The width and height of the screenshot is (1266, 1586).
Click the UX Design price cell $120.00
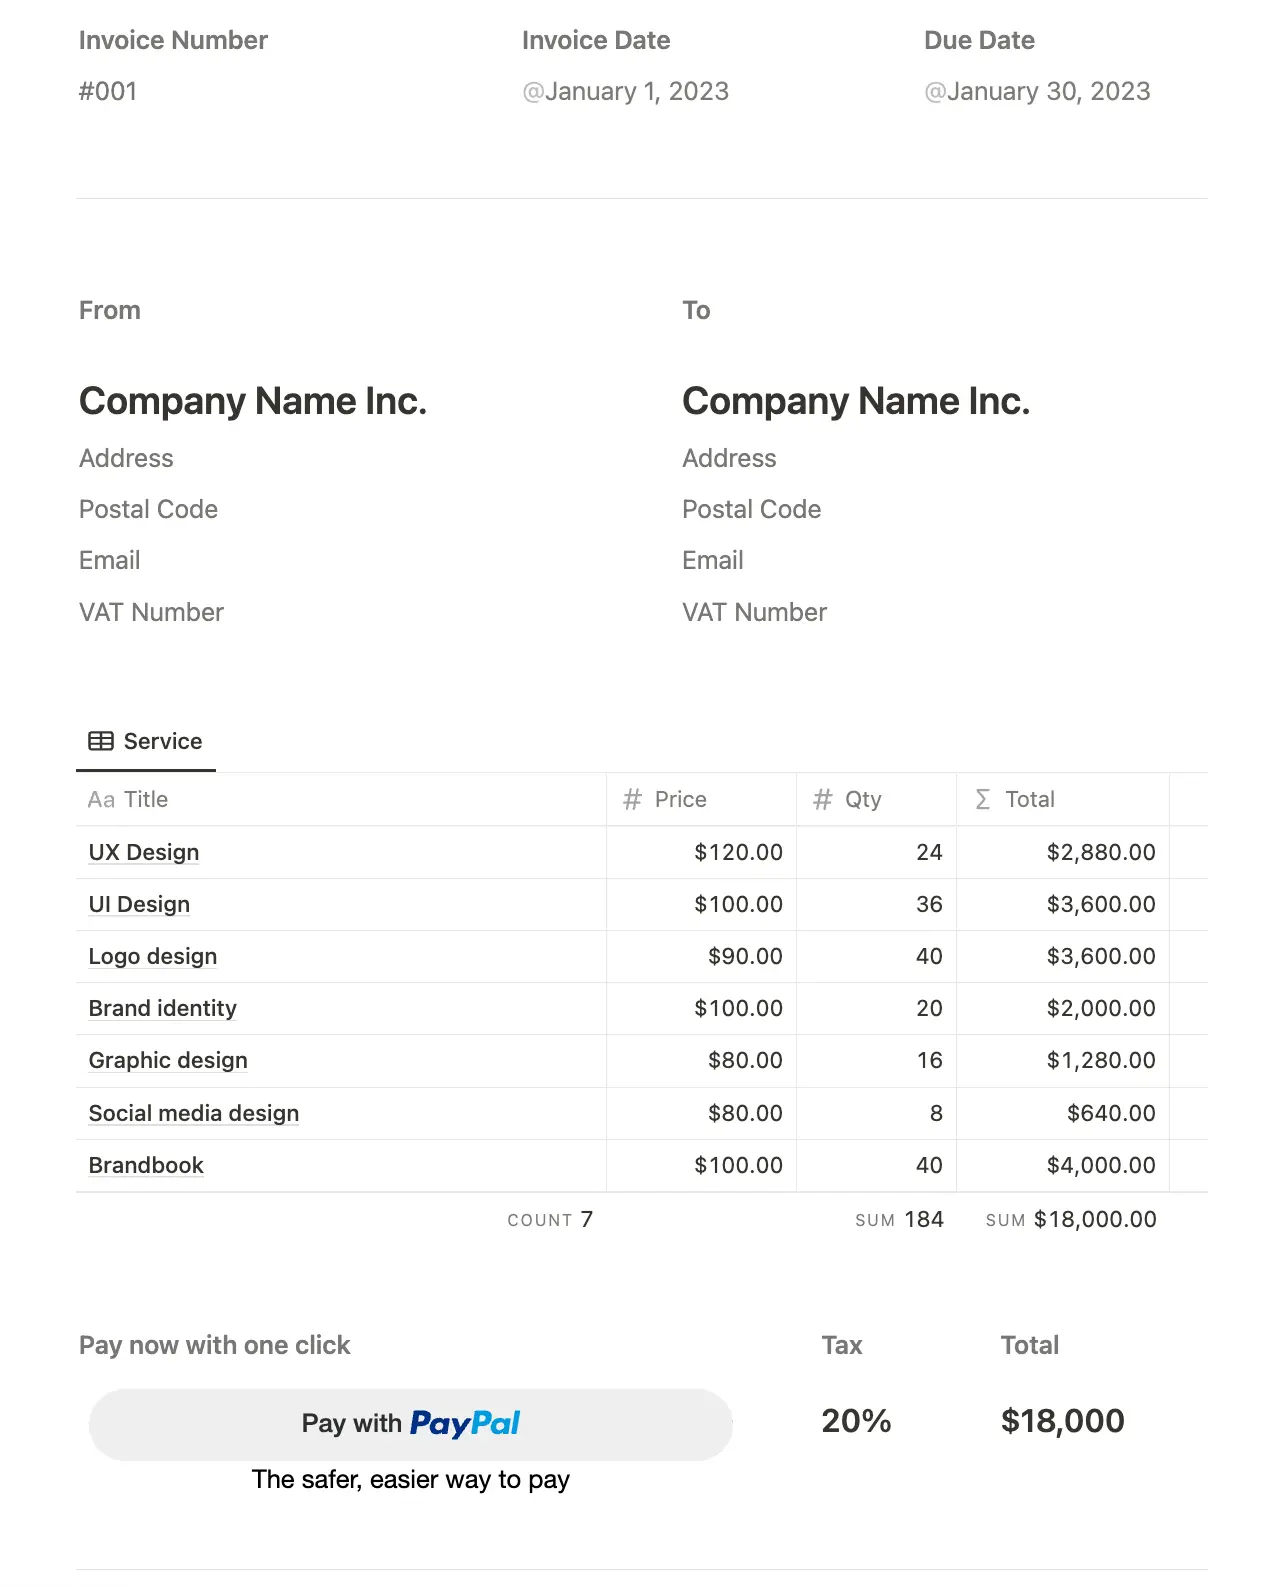pyautogui.click(x=738, y=852)
